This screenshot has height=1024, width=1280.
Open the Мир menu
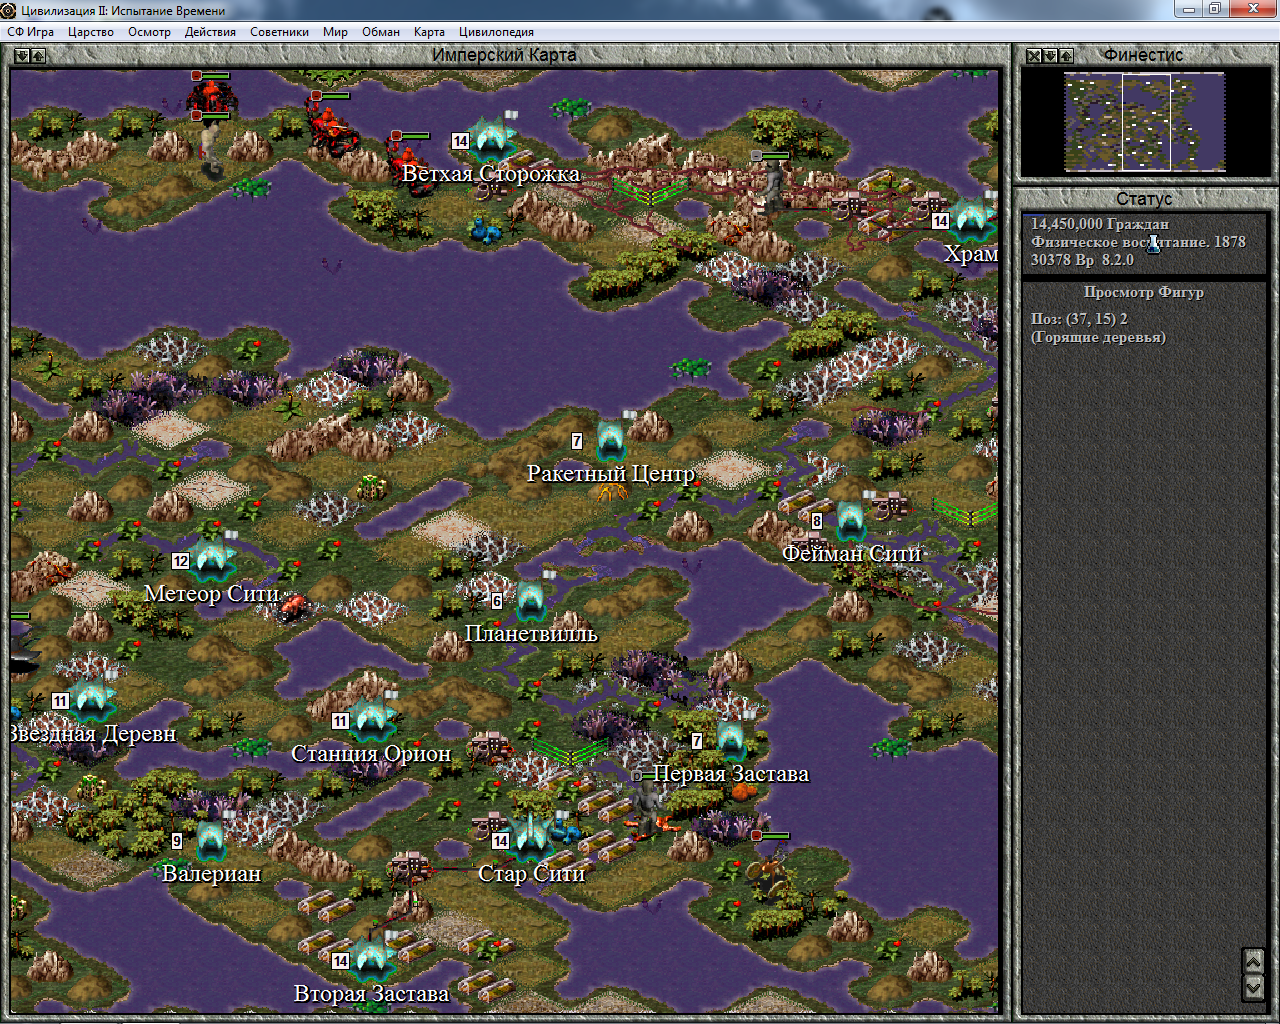(335, 32)
